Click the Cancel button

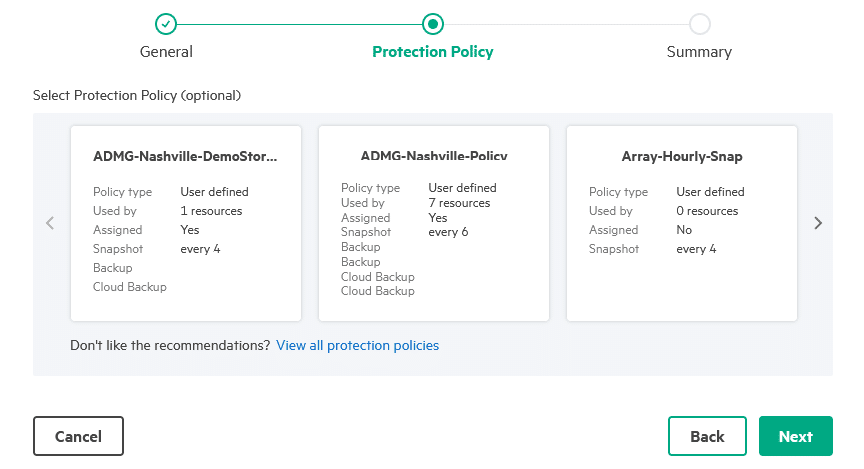pos(78,436)
